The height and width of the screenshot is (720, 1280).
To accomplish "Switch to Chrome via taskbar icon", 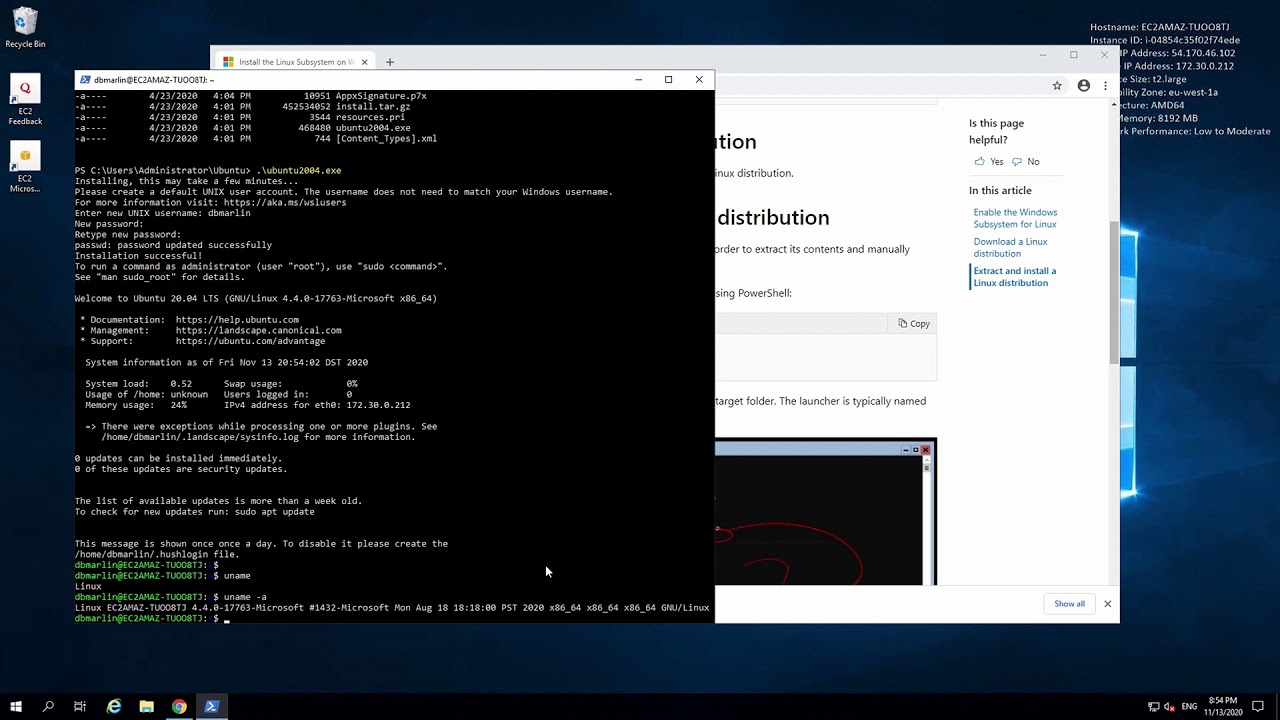I will pos(179,707).
